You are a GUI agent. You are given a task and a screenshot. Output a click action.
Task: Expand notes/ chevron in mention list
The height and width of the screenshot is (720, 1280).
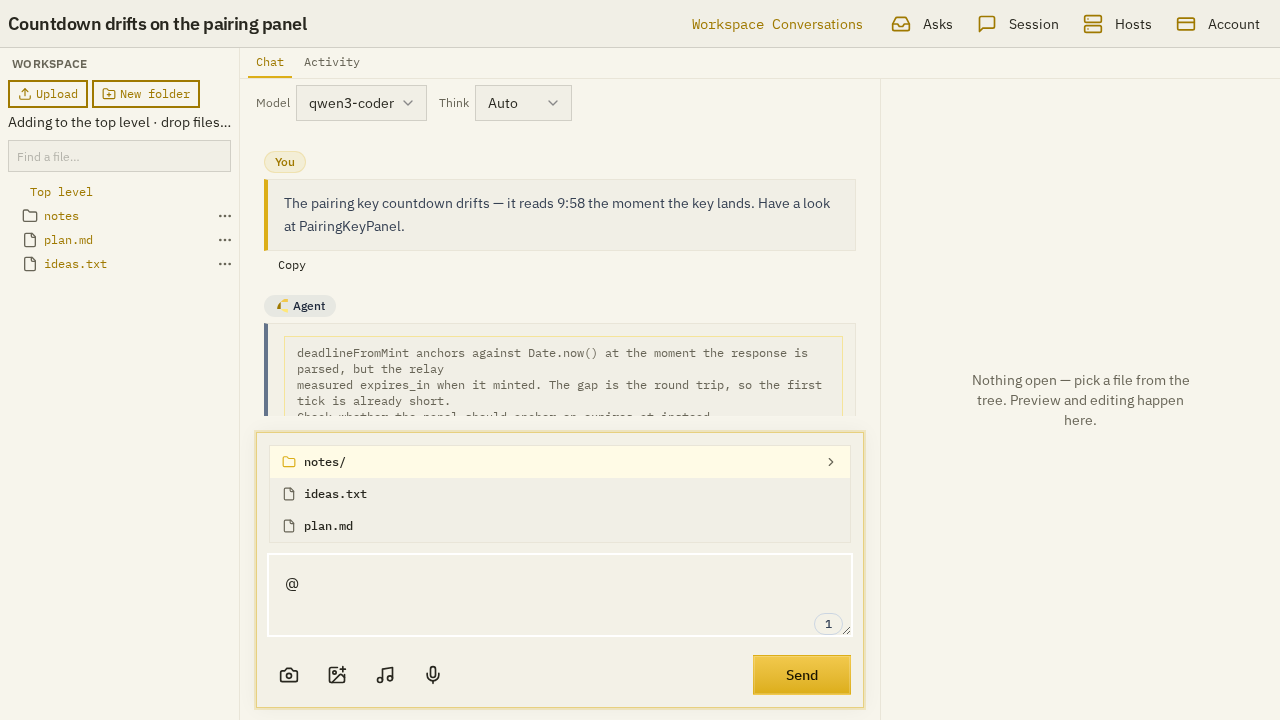(x=831, y=462)
